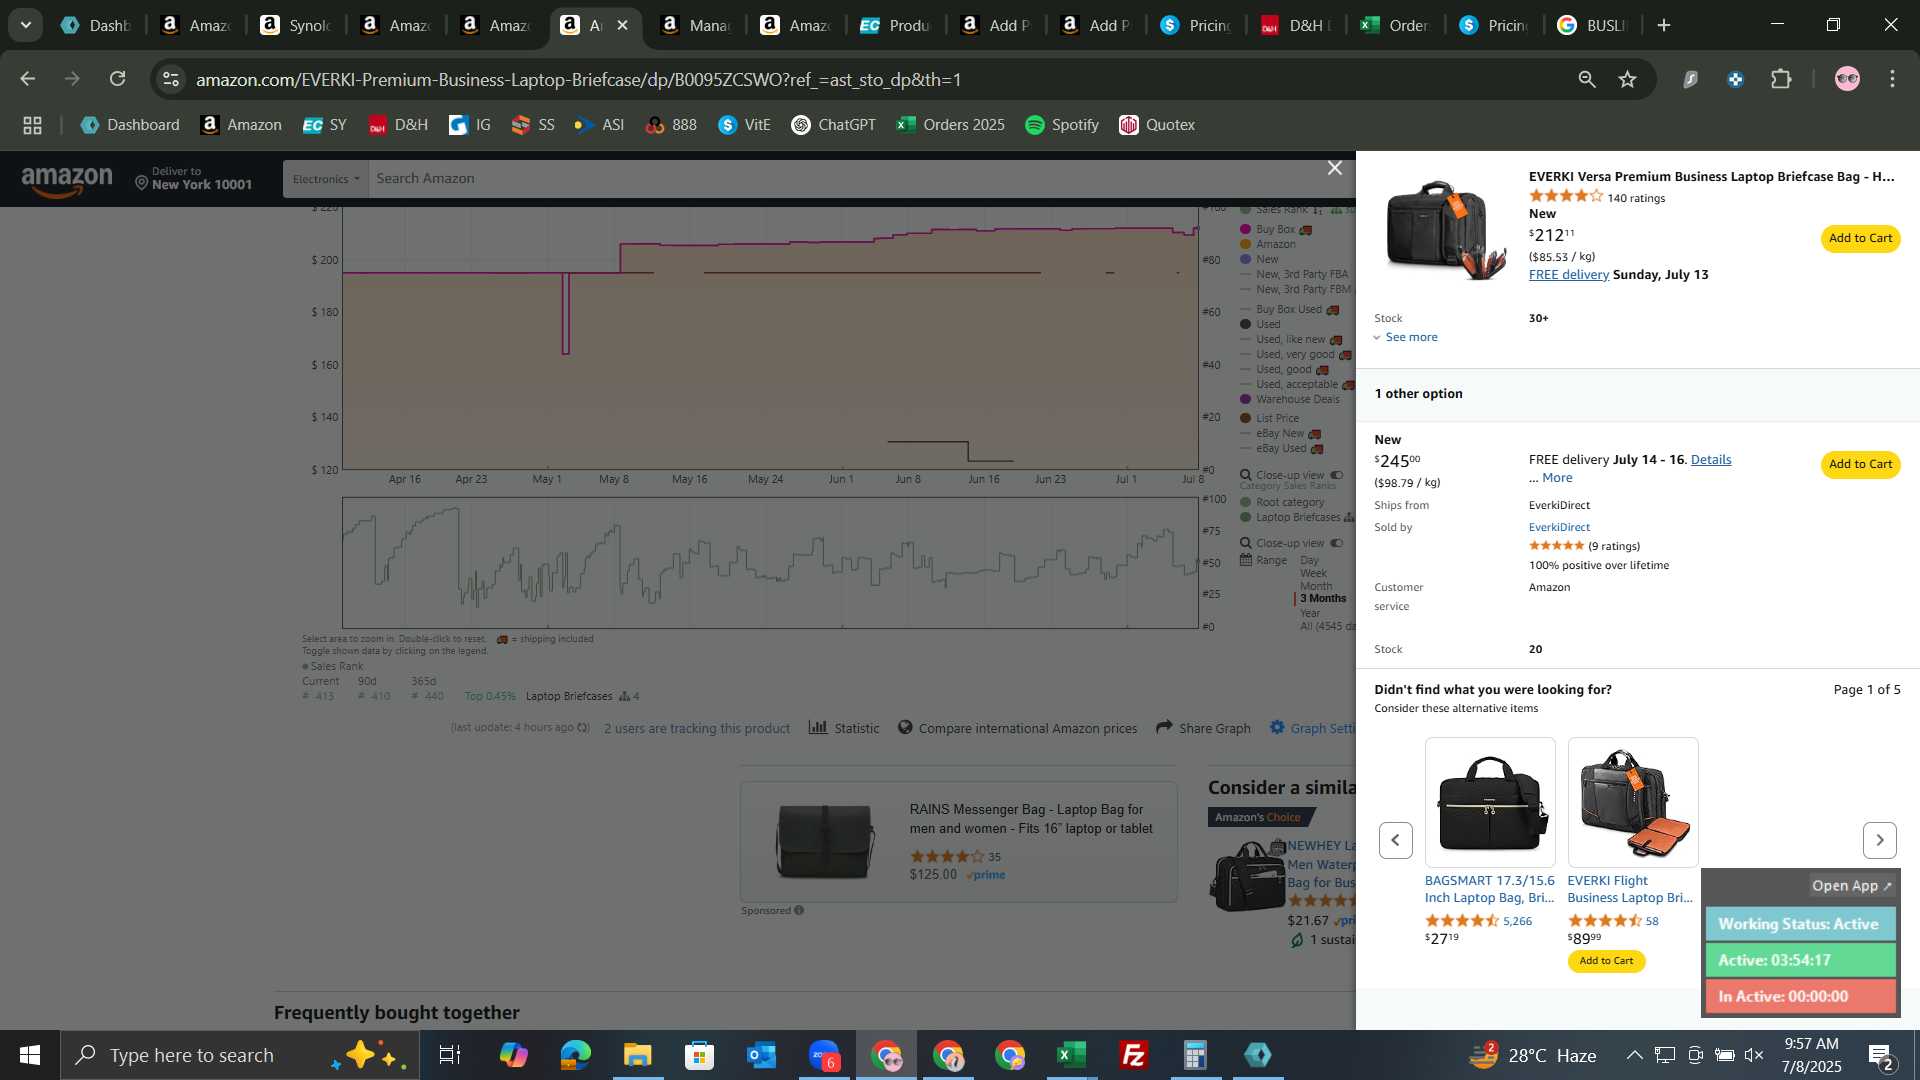Expand See more under stock details

click(1406, 337)
